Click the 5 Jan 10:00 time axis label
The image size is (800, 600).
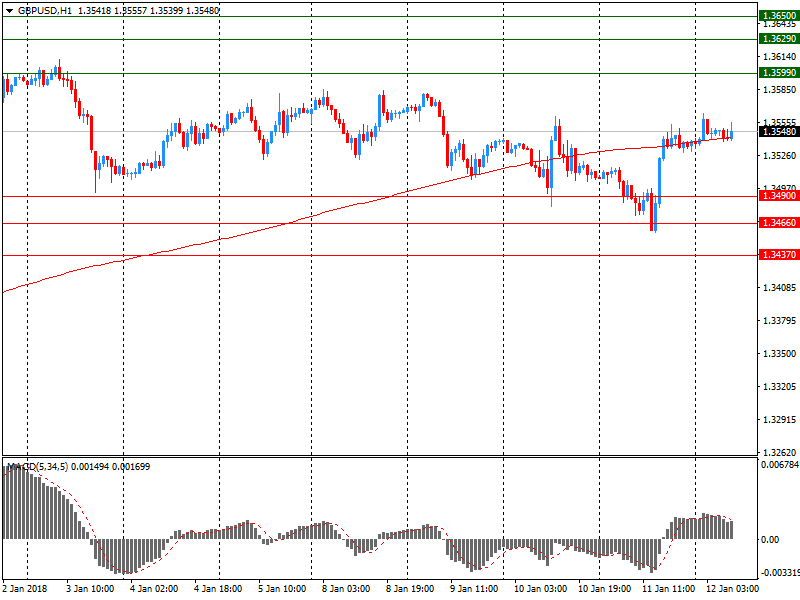pyautogui.click(x=282, y=588)
